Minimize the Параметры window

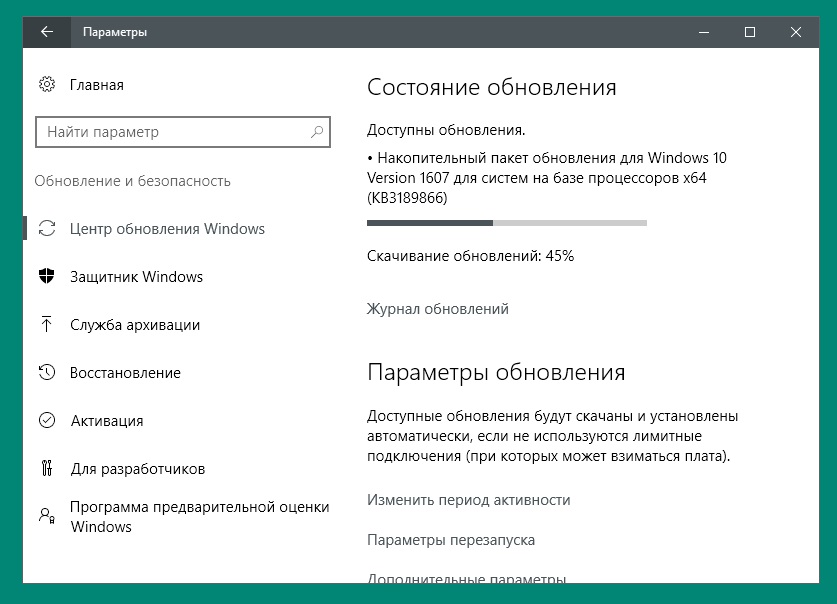(x=704, y=32)
